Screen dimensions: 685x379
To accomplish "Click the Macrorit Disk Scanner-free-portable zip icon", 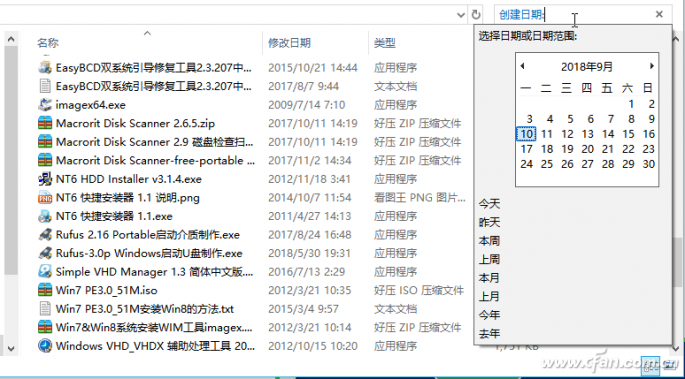I will [x=45, y=161].
